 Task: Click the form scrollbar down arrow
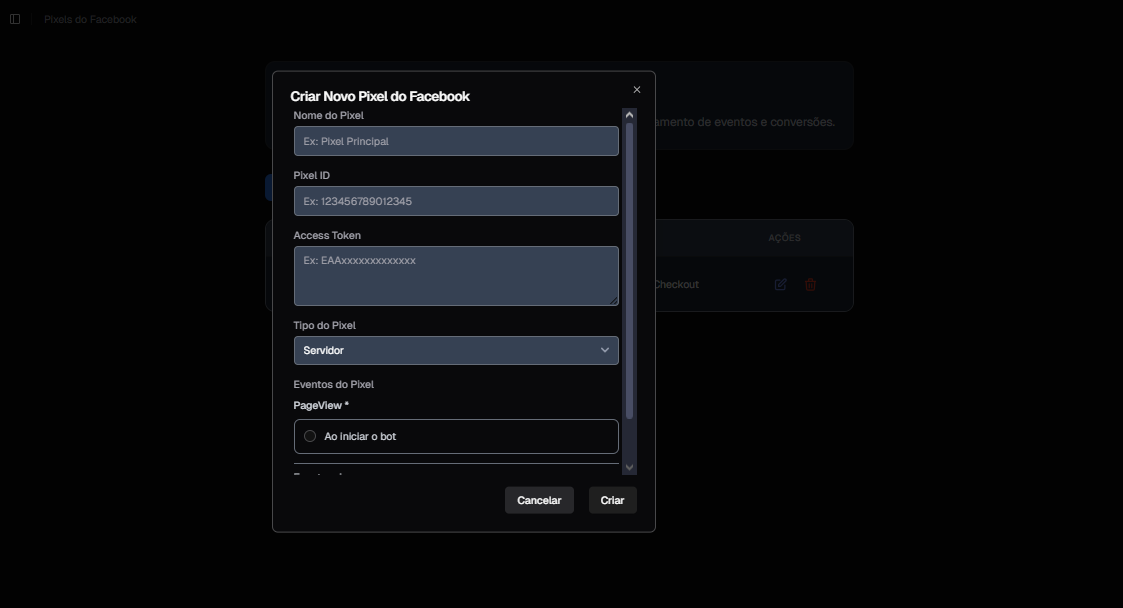[x=629, y=467]
